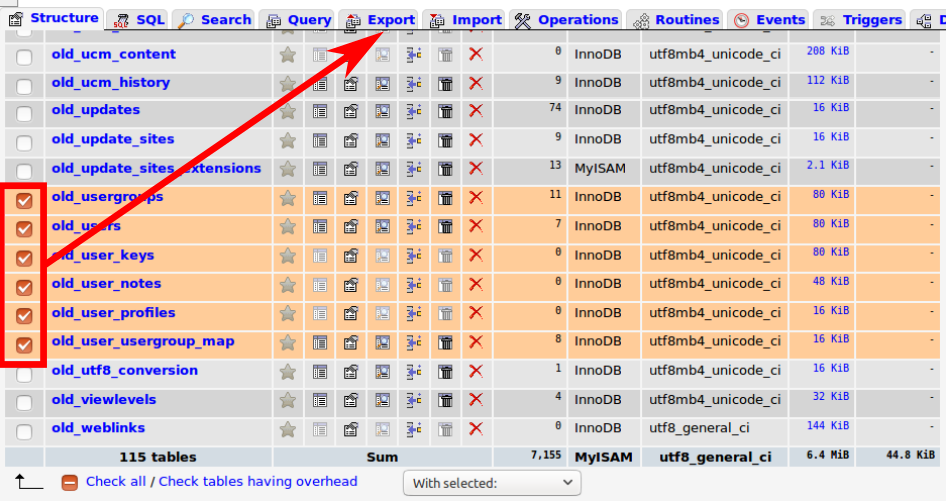Tick the old_ucm_content checkbox

click(x=25, y=58)
